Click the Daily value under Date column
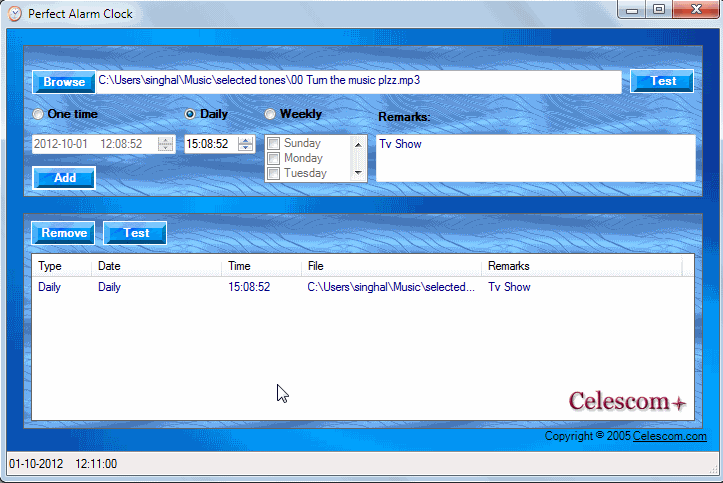Screen dimensions: 723x483 tap(109, 287)
